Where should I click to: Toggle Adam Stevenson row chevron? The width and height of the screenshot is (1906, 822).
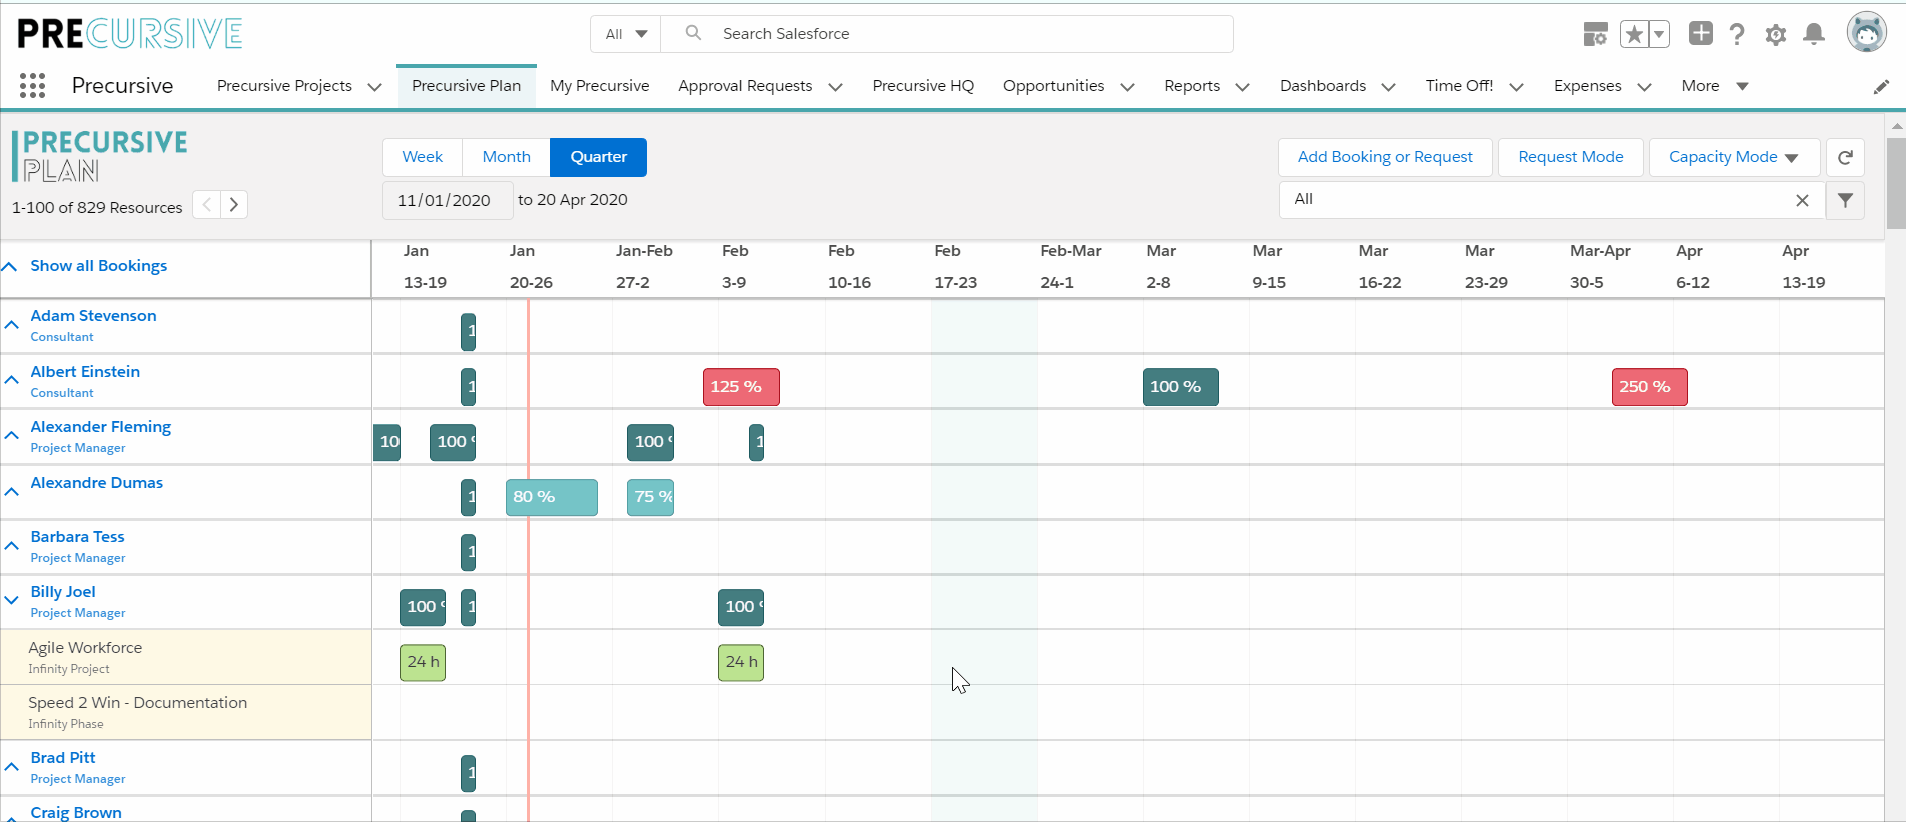pos(11,325)
